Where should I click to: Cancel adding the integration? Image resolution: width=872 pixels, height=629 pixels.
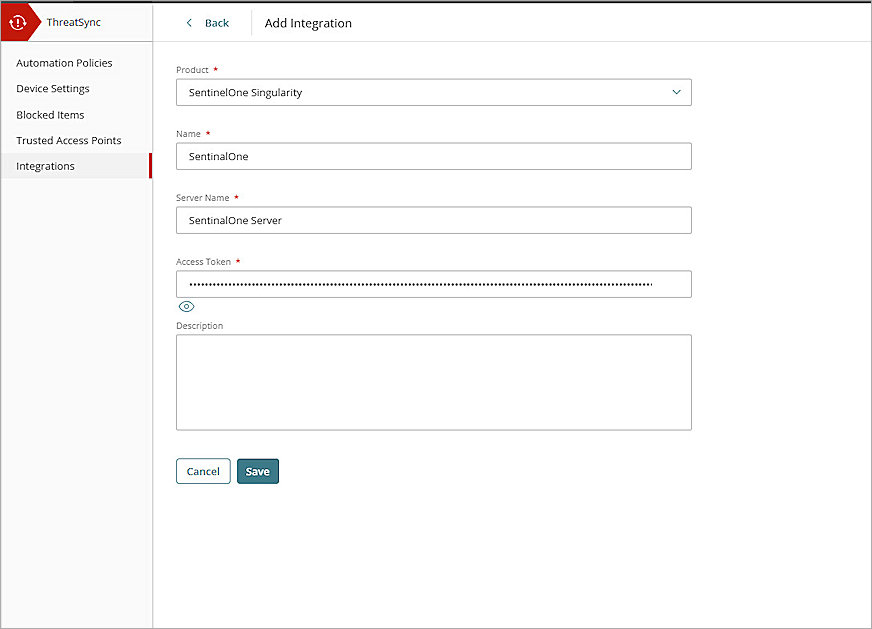[x=203, y=471]
